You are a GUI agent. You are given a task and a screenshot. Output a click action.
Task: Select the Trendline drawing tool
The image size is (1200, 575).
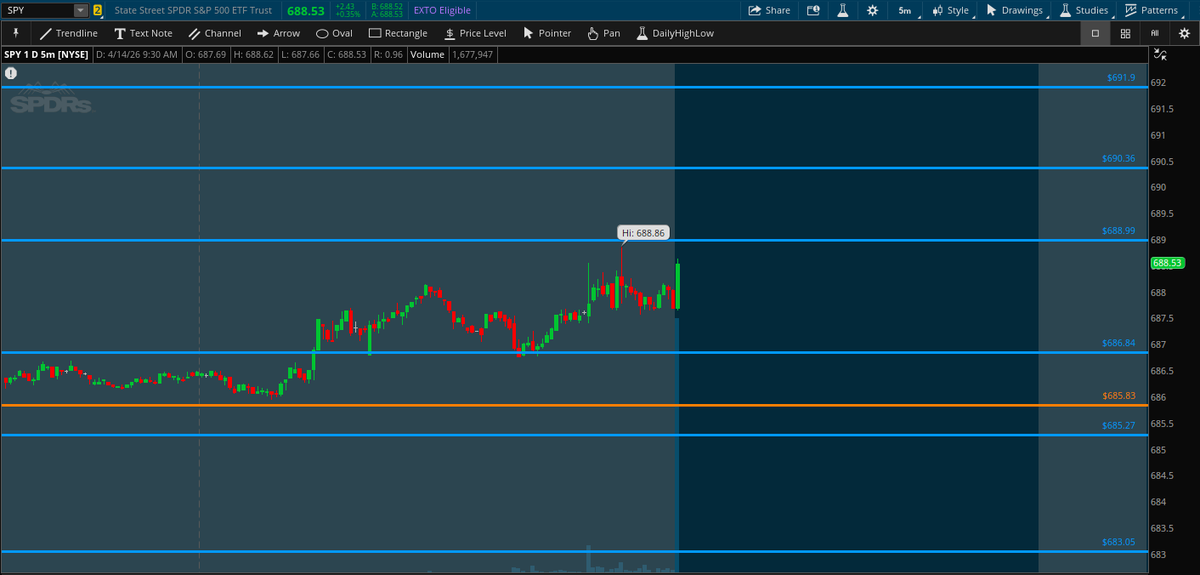click(68, 33)
